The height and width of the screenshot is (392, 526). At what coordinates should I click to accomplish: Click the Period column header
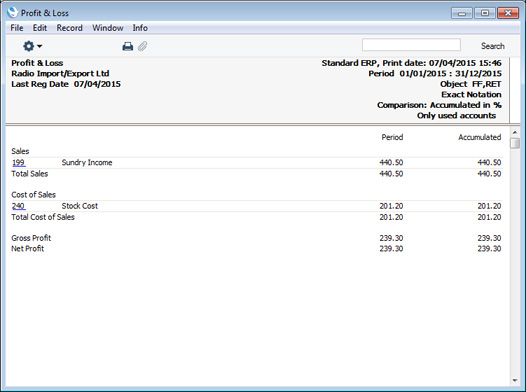tap(392, 137)
